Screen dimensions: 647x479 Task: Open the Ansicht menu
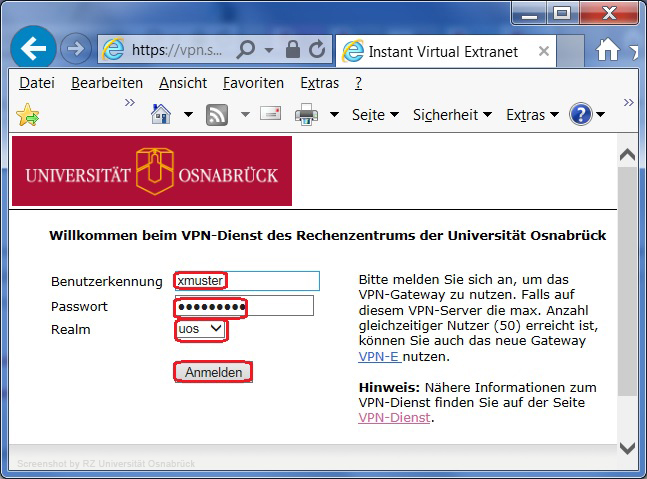tap(183, 83)
